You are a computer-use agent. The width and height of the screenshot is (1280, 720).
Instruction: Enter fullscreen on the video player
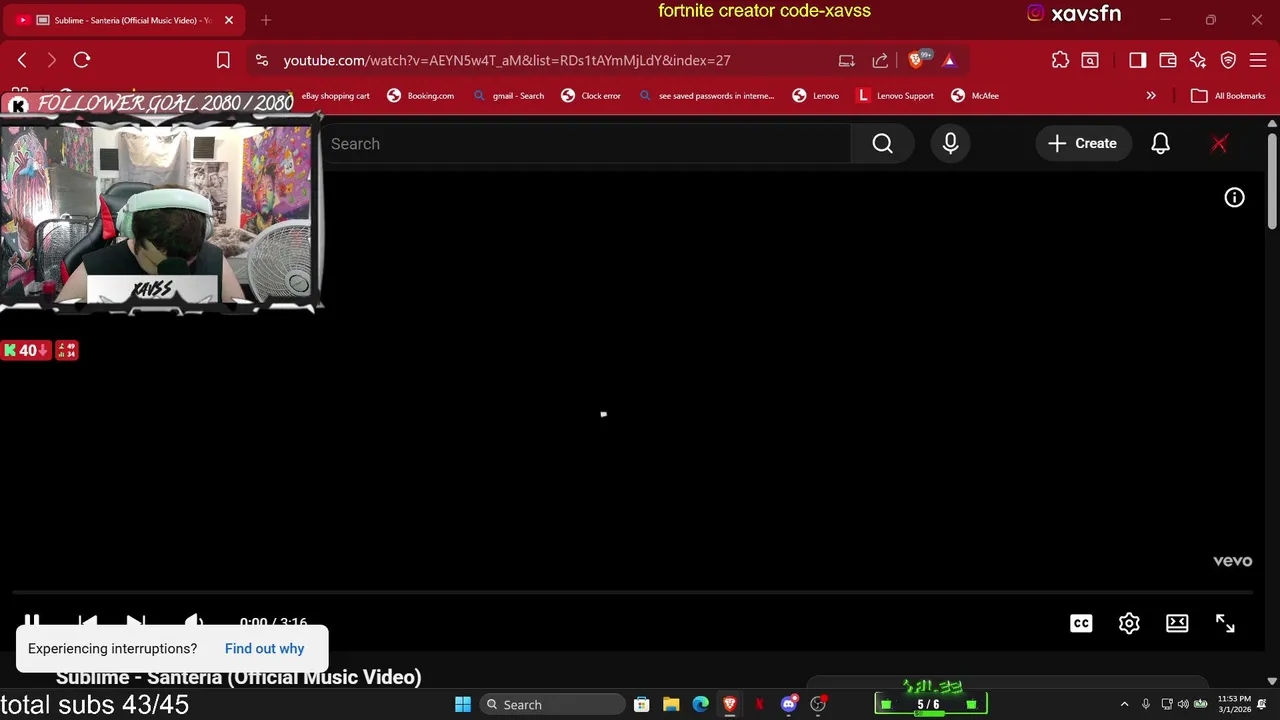pyautogui.click(x=1225, y=623)
